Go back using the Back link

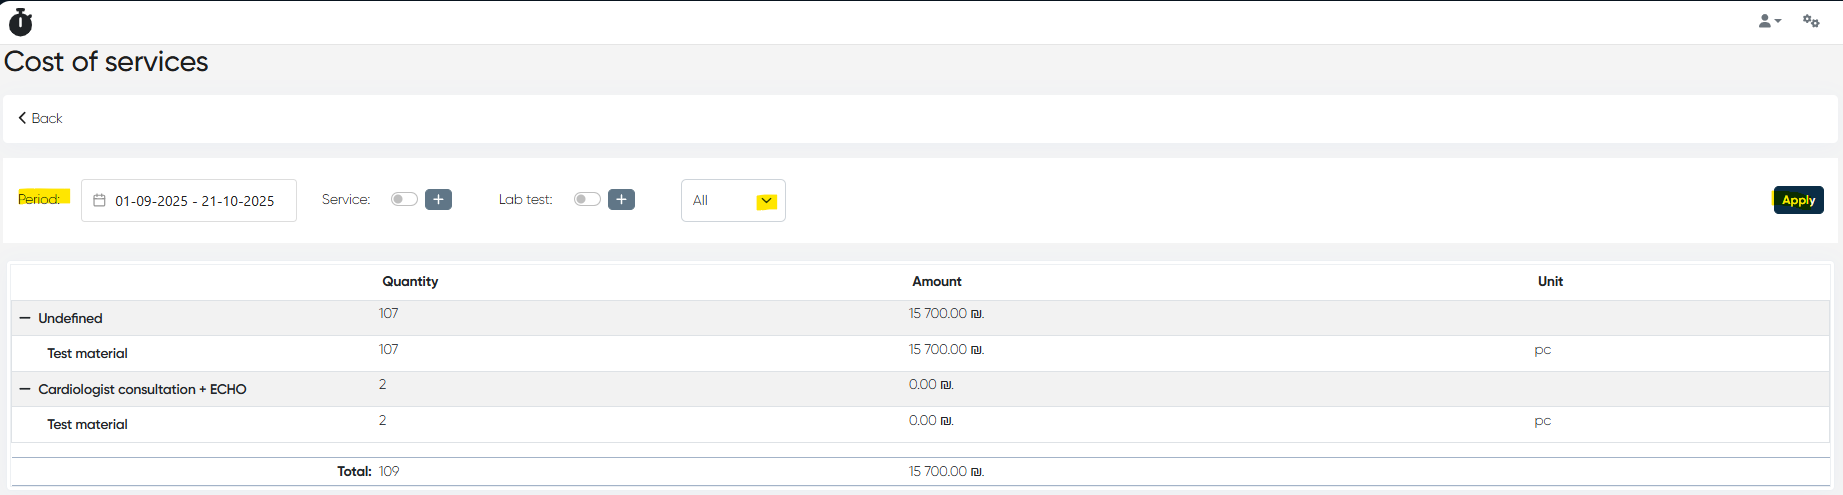[40, 118]
